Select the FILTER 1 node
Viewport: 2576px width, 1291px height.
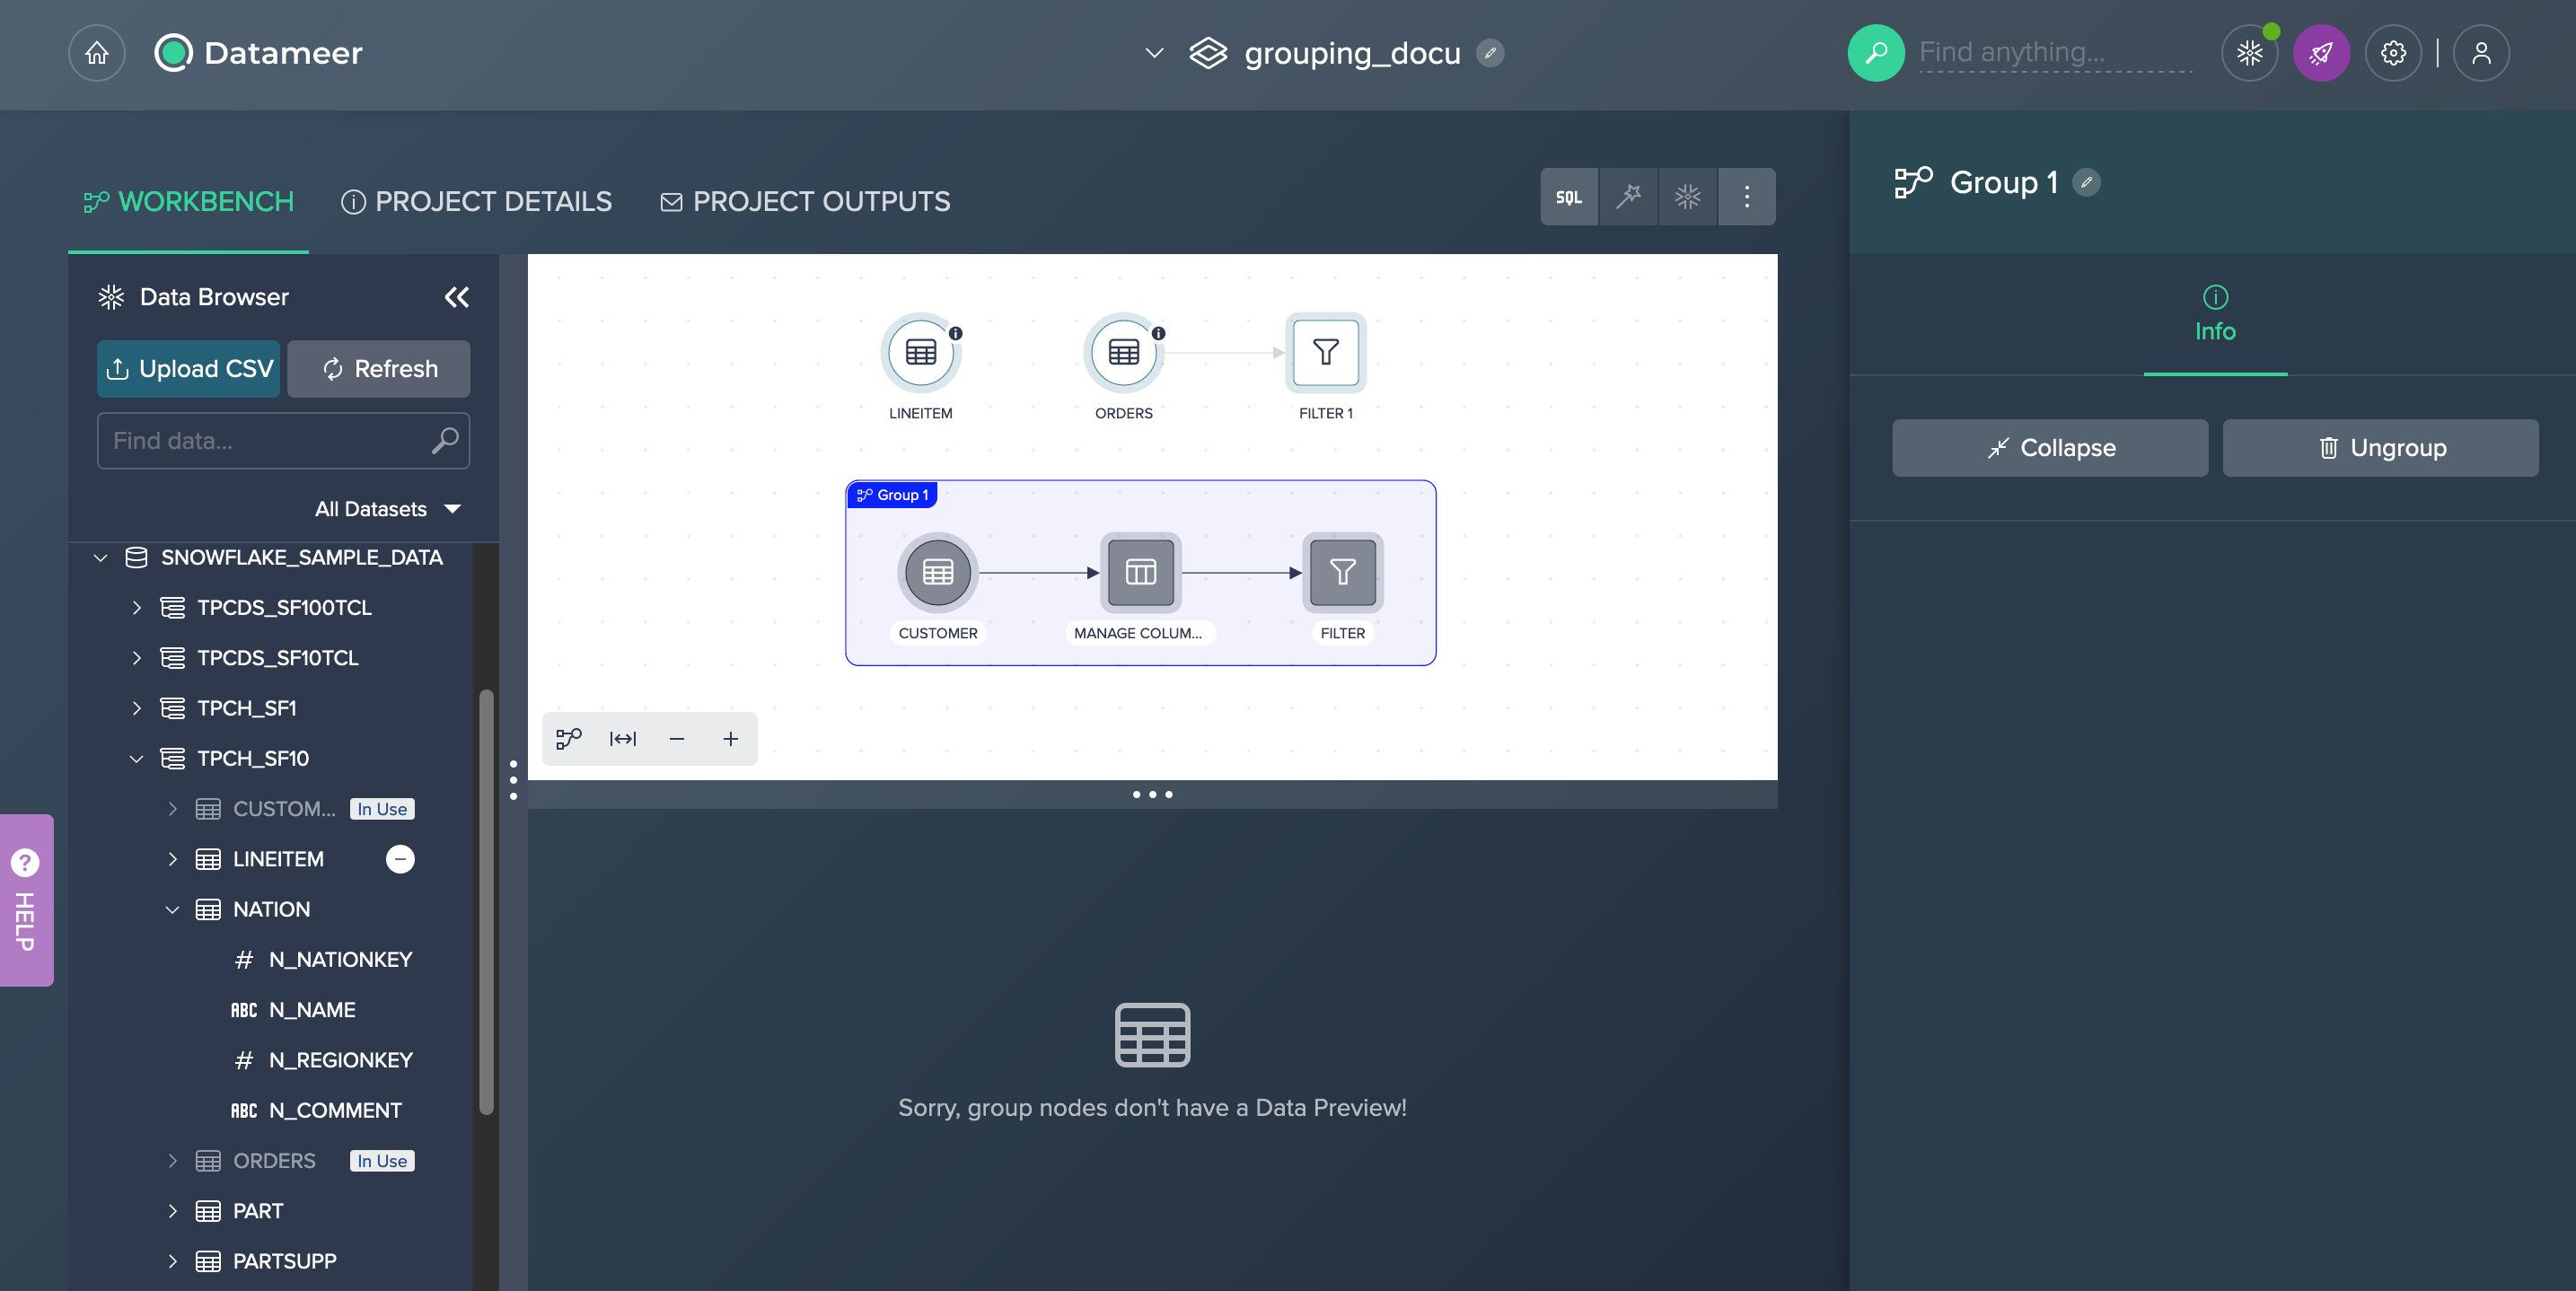(1326, 352)
